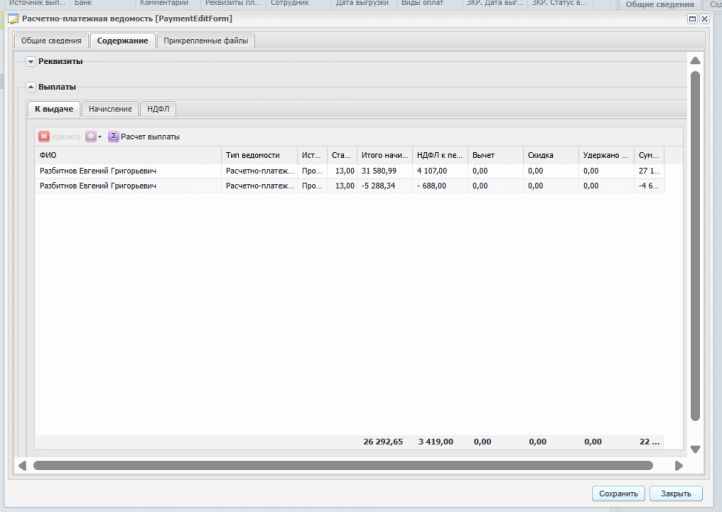Open the Общие сведения tab in the payment form
This screenshot has height=512, width=722.
[51, 41]
